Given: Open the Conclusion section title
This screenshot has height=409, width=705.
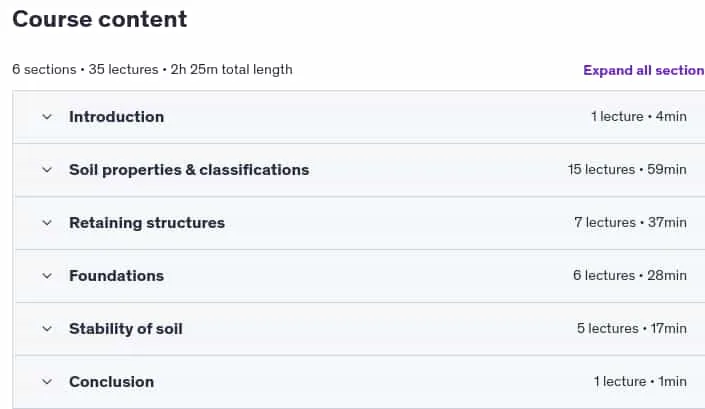Looking at the screenshot, I should (x=112, y=382).
